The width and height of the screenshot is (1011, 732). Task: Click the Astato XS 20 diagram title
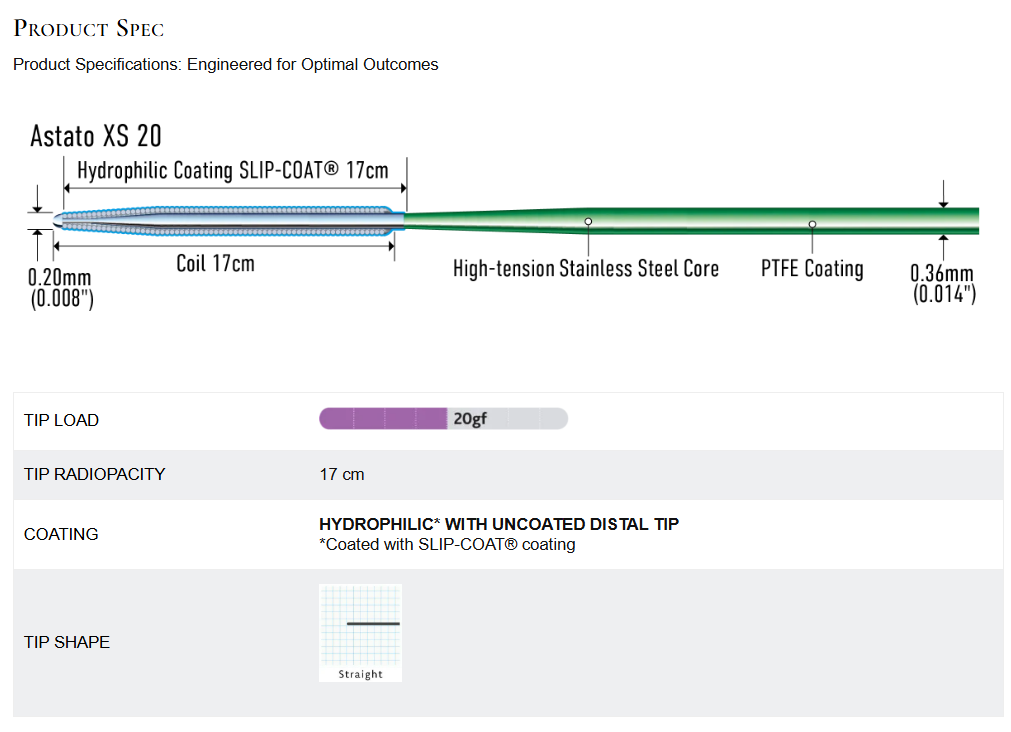tap(96, 136)
